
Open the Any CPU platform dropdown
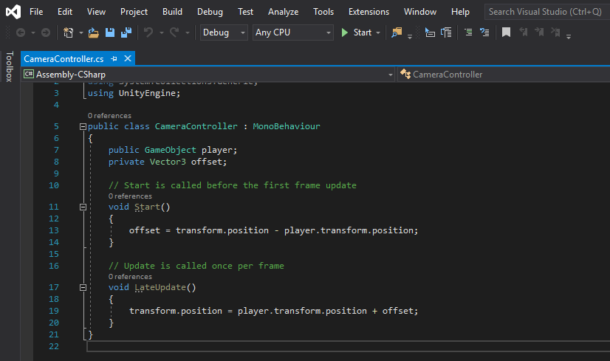(293, 33)
